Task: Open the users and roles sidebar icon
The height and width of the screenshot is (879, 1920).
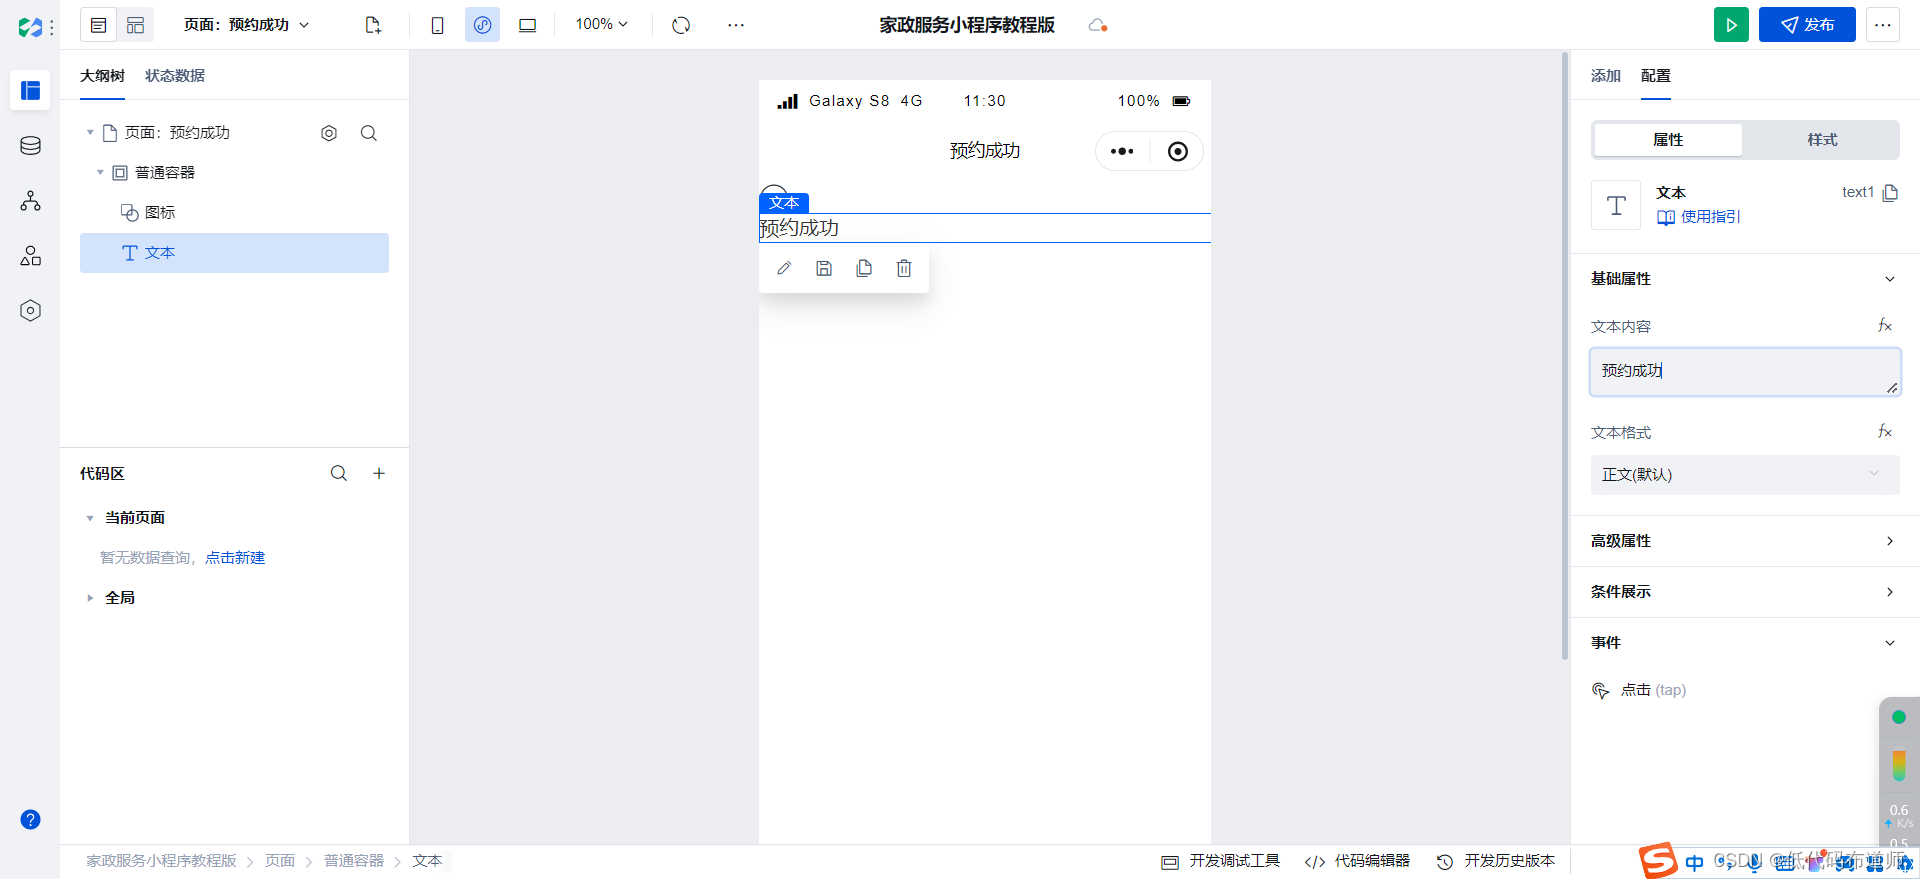Action: coord(30,256)
